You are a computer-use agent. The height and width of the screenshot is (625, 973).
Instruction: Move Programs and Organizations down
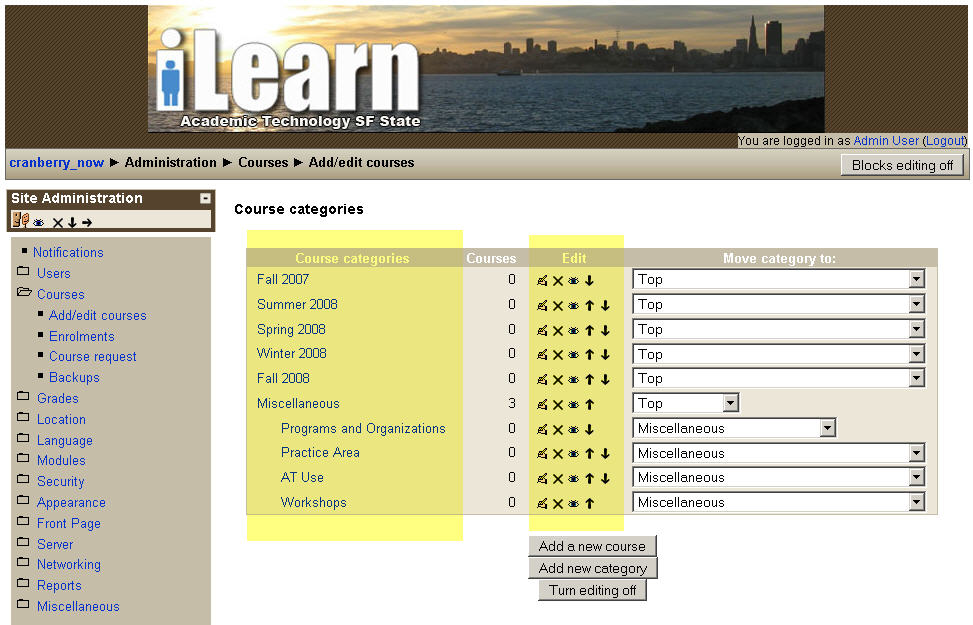point(590,429)
